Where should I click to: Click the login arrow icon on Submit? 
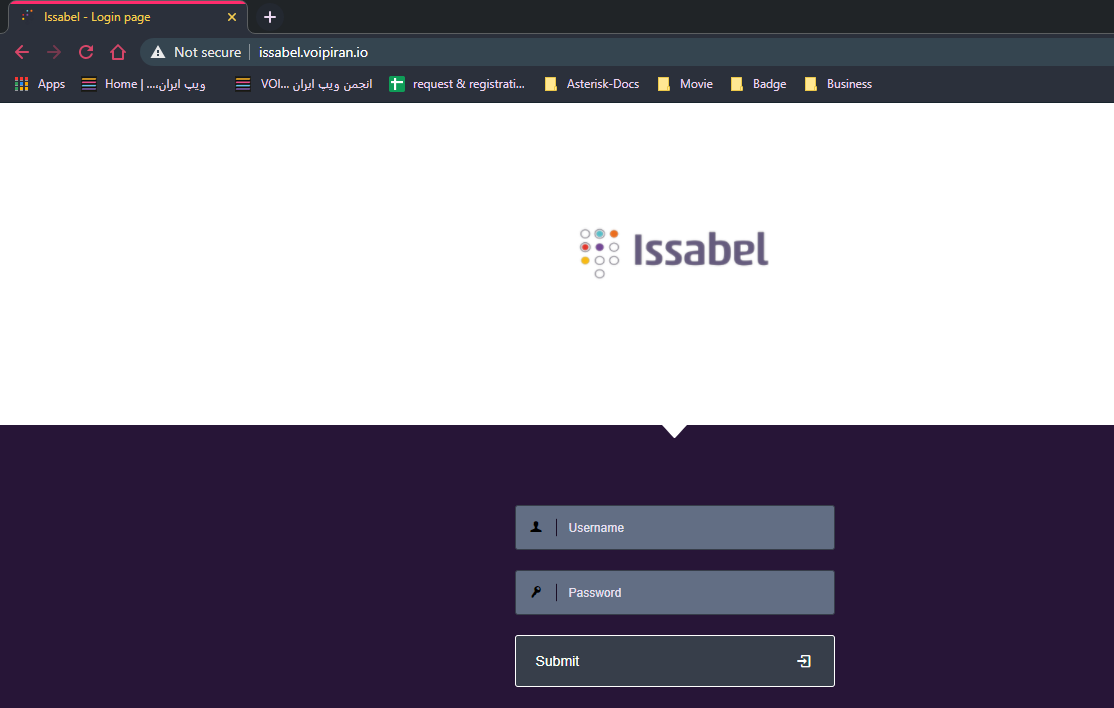coord(804,661)
